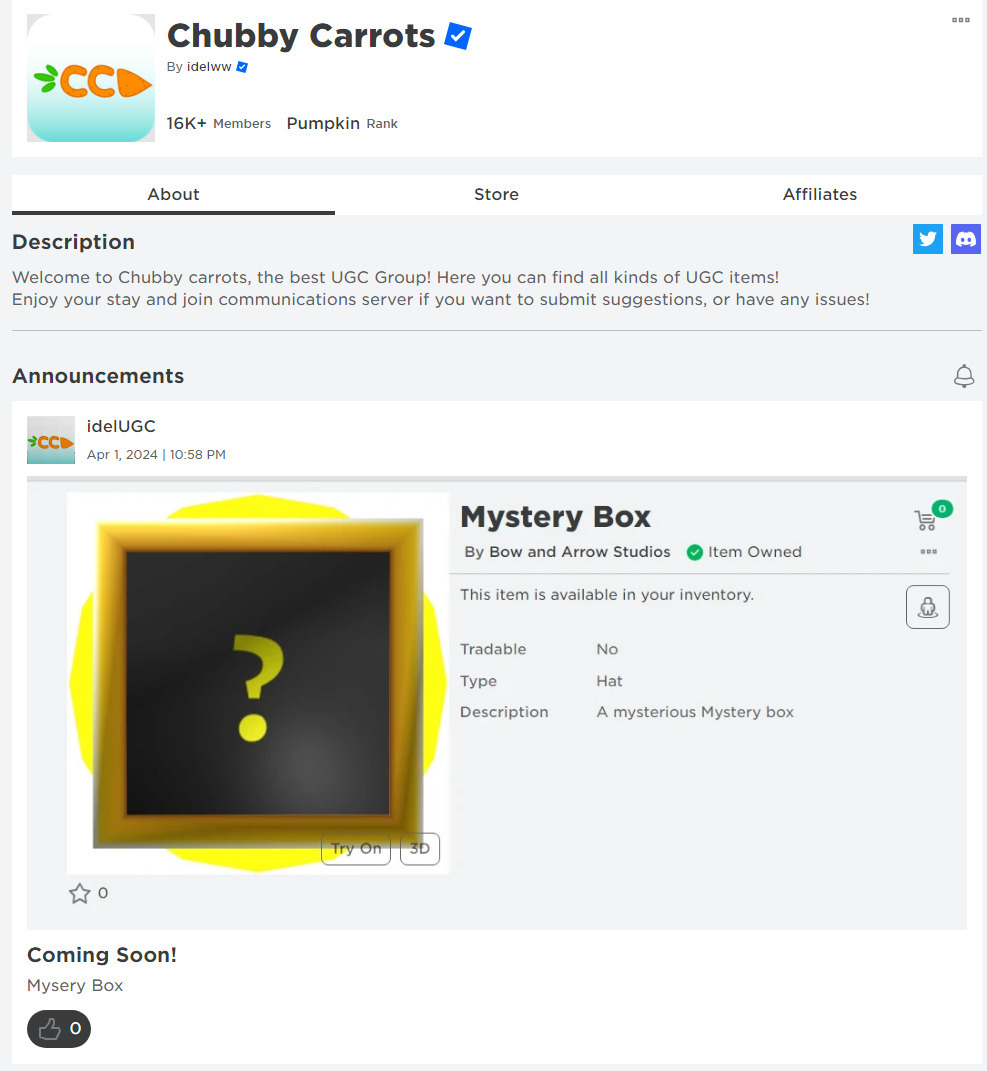This screenshot has width=987, height=1071.
Task: Click the favorite star icon
Action: click(80, 893)
